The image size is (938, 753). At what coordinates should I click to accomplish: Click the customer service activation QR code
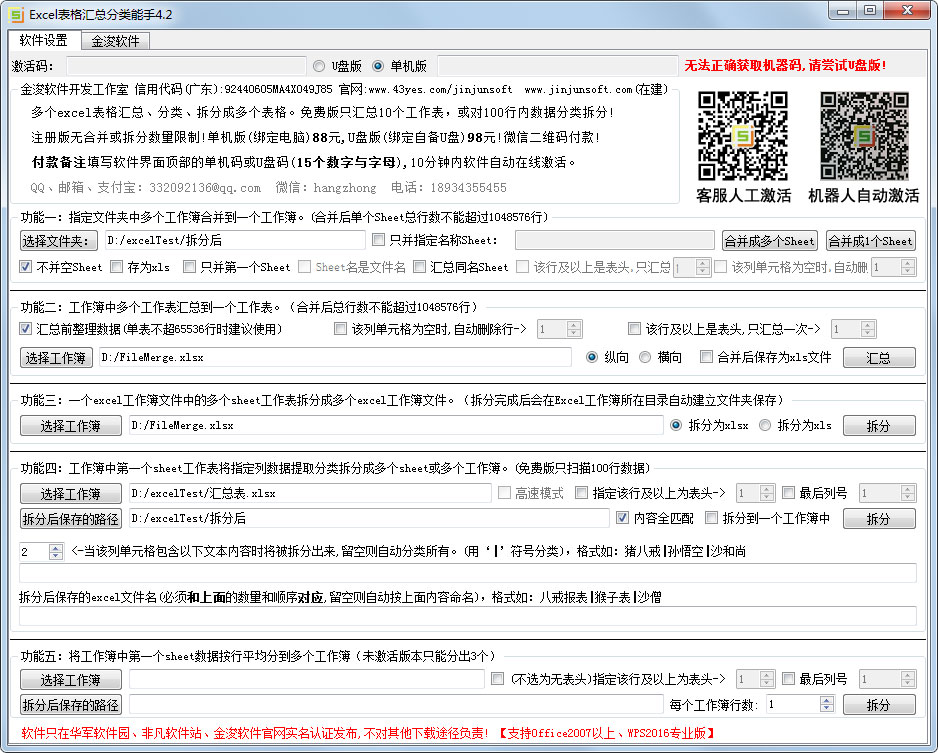[742, 135]
